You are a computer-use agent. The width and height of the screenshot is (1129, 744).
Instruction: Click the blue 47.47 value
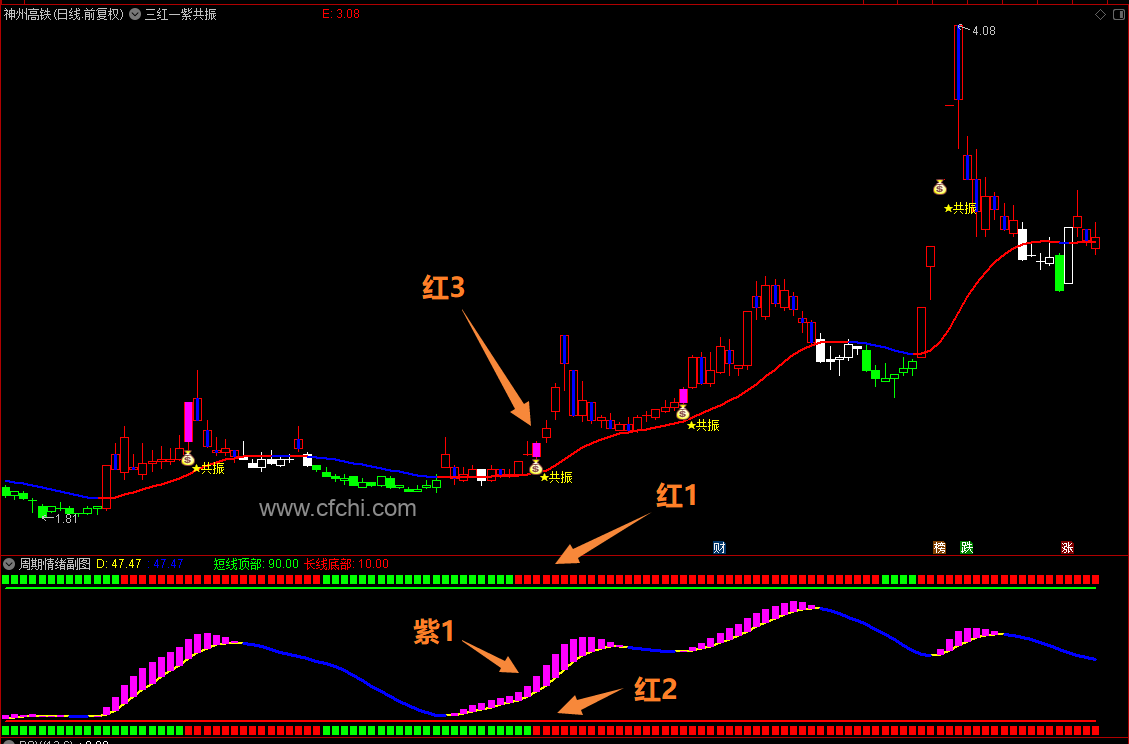[x=168, y=564]
